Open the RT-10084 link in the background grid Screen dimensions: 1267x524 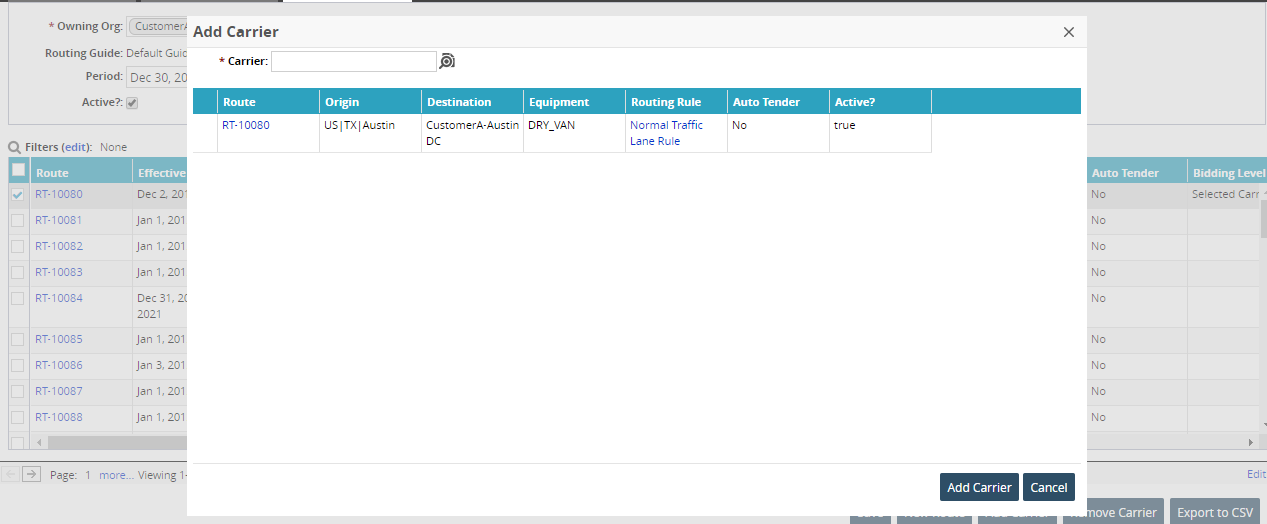59,298
